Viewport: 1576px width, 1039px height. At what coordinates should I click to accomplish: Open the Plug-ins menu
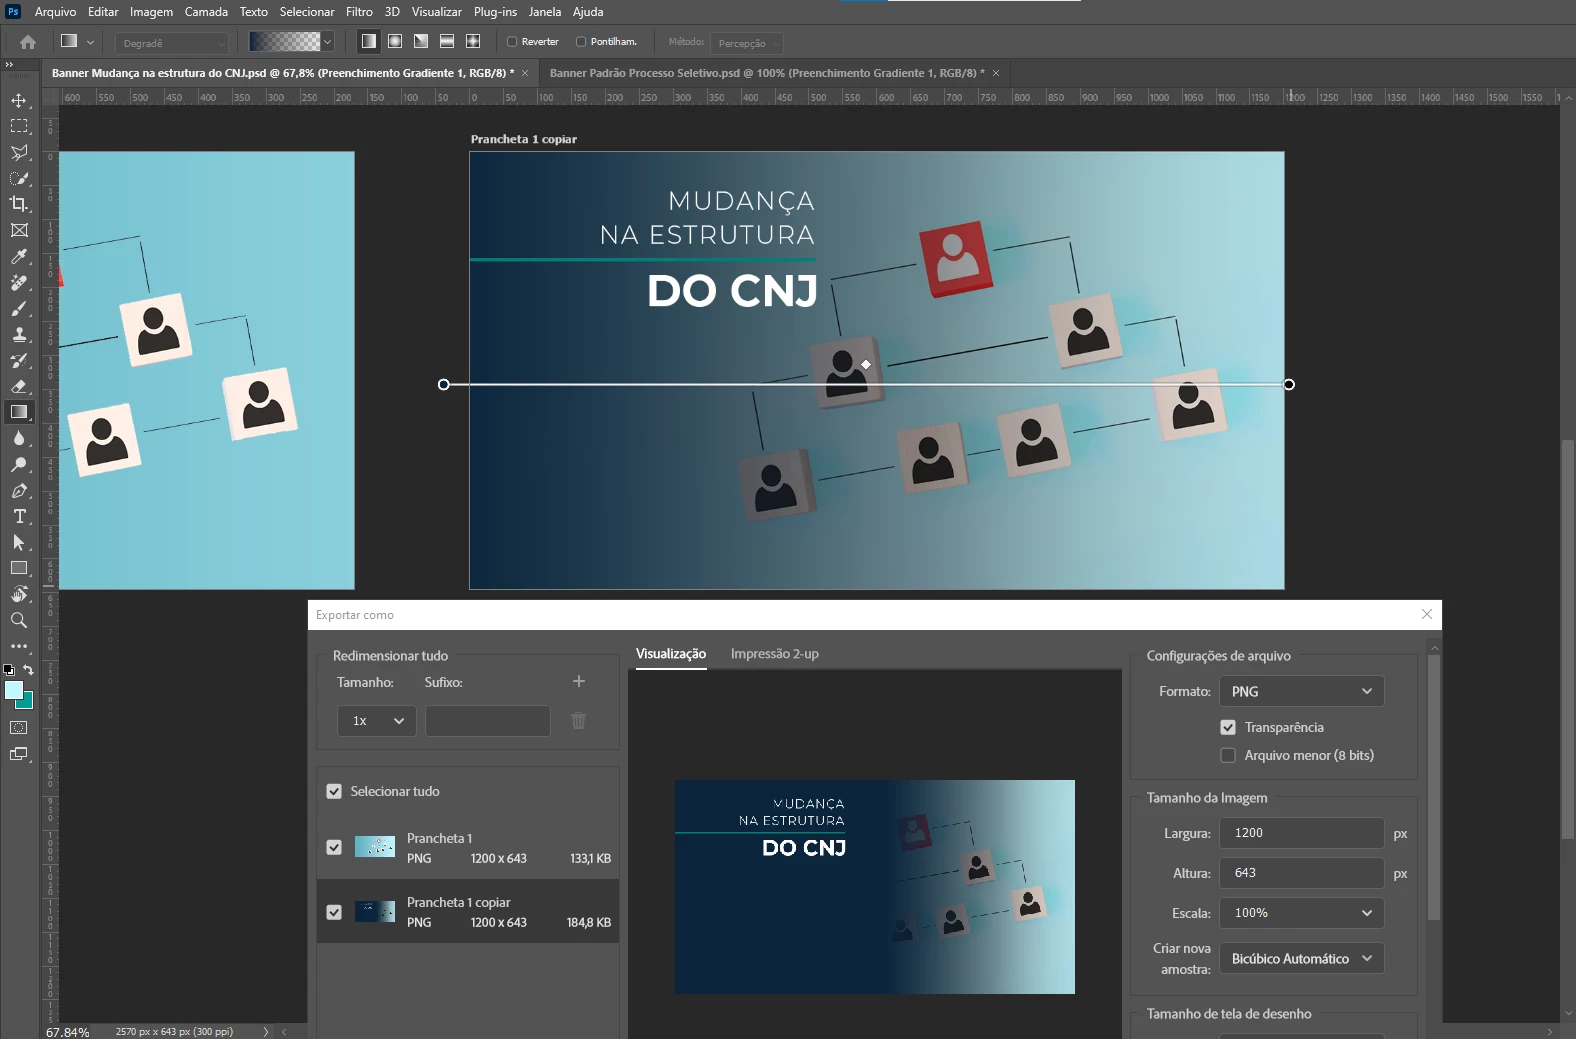pyautogui.click(x=495, y=12)
